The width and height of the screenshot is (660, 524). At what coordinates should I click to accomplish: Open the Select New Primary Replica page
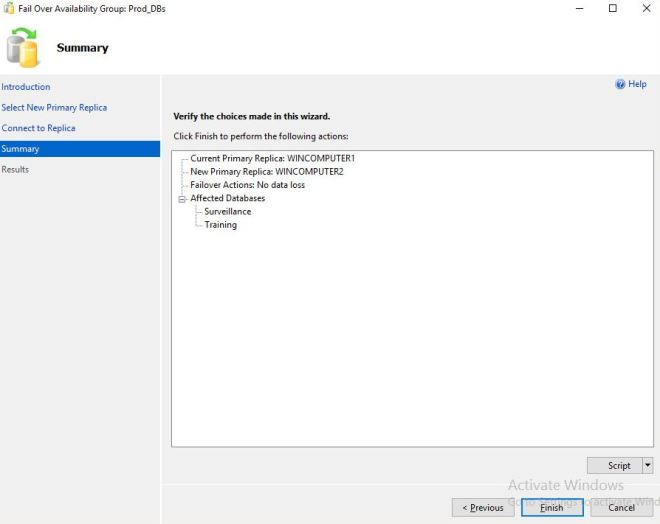[54, 107]
